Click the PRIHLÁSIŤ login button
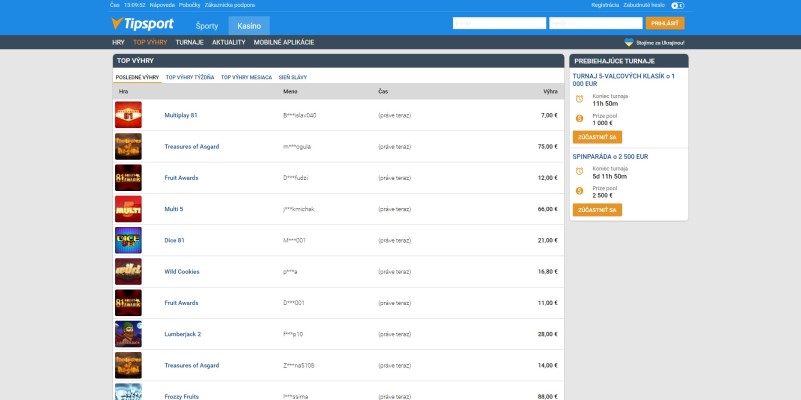Image resolution: width=801 pixels, height=400 pixels. pos(665,23)
